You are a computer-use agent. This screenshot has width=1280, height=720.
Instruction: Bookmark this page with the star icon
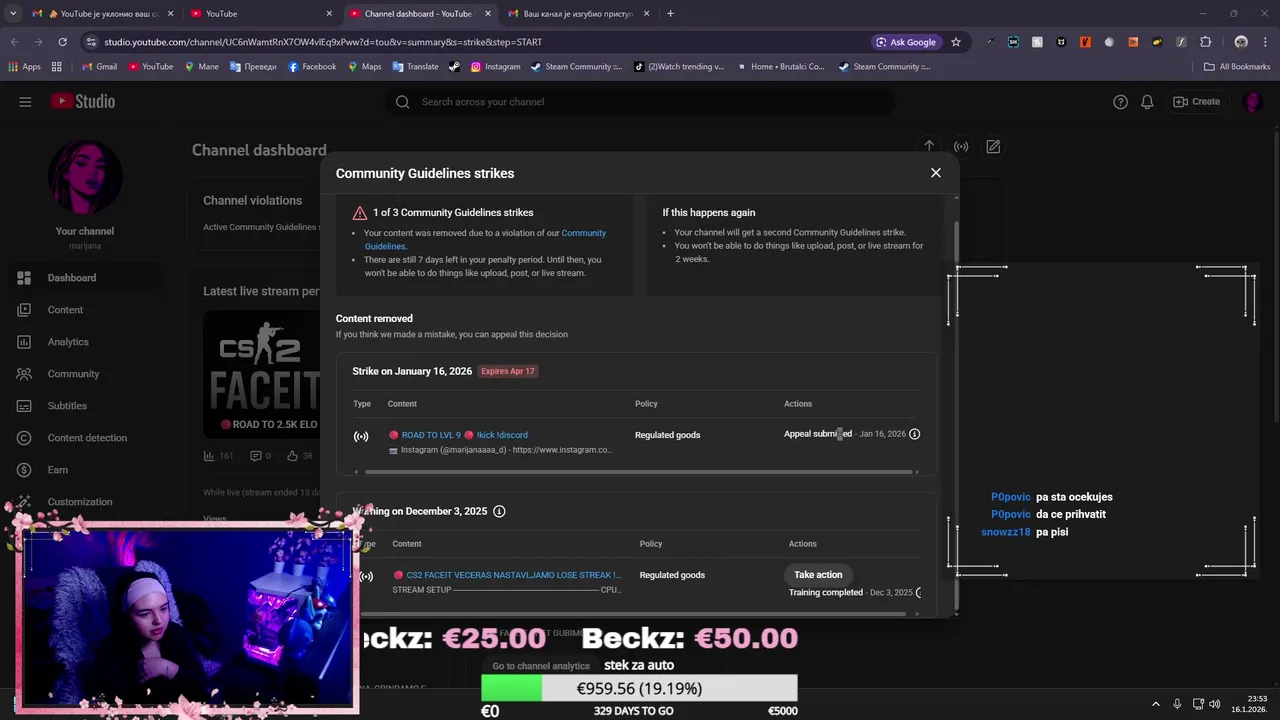(x=956, y=42)
